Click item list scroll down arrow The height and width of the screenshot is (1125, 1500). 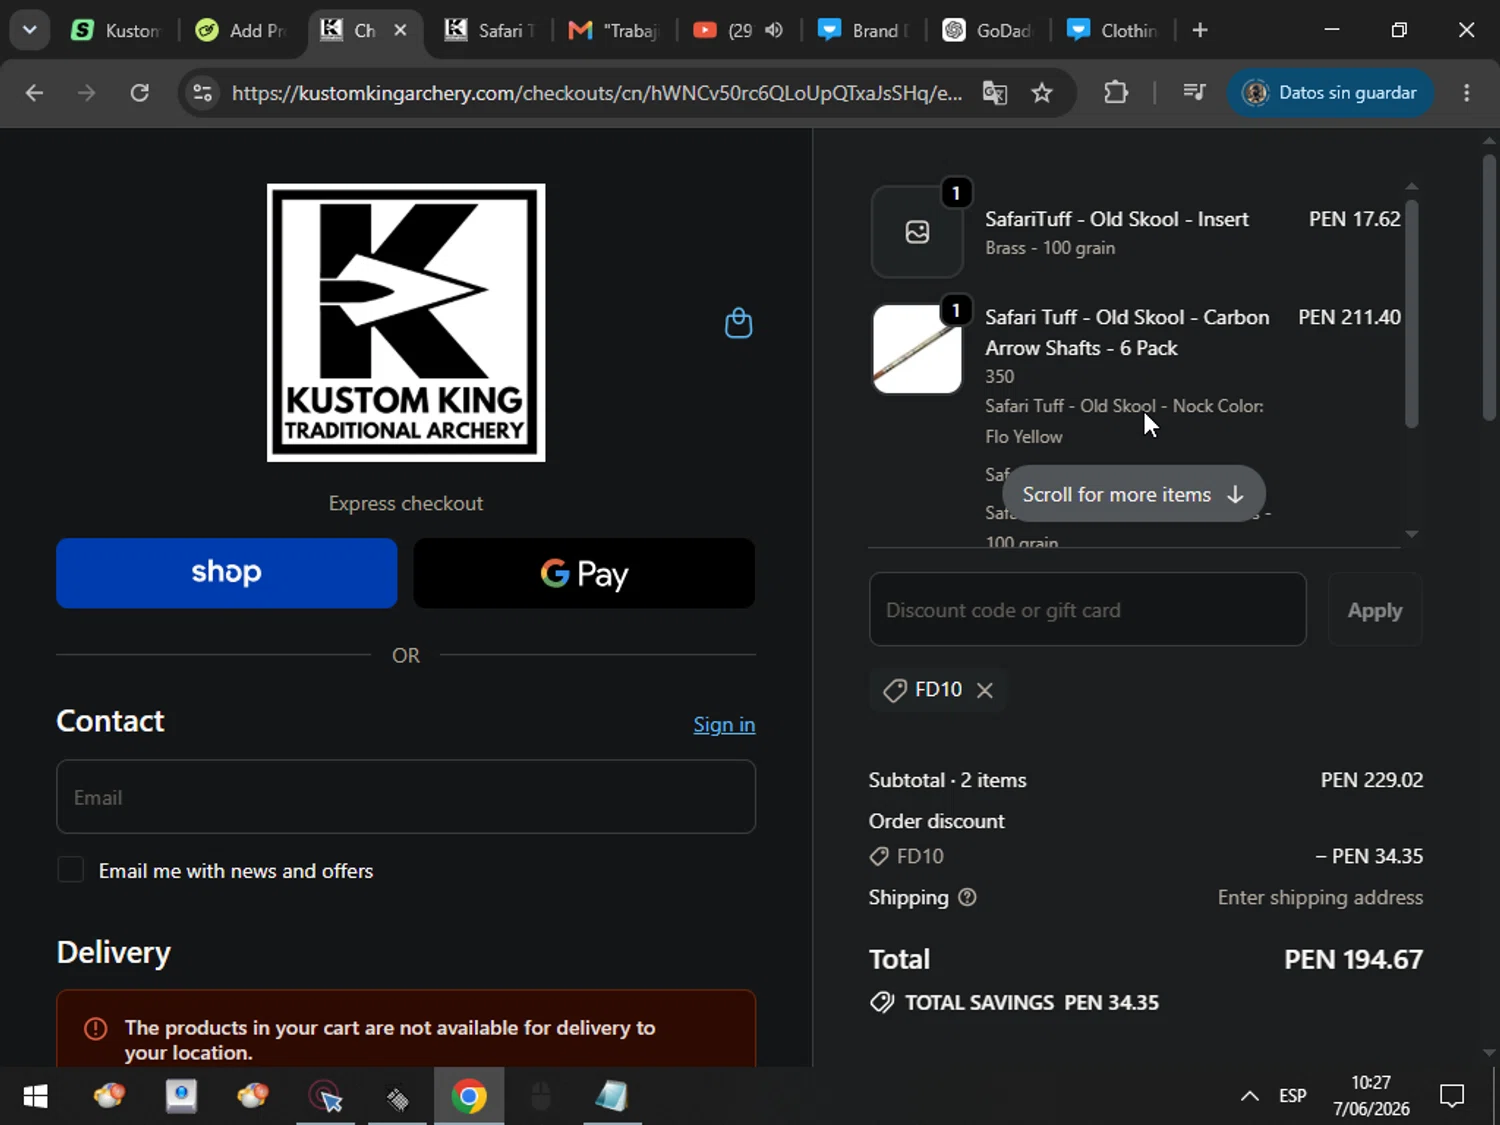pos(1412,534)
